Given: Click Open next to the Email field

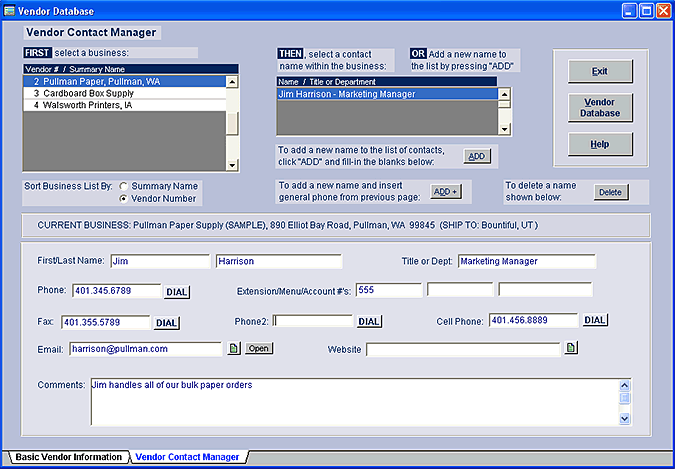Looking at the screenshot, I should 259,348.
